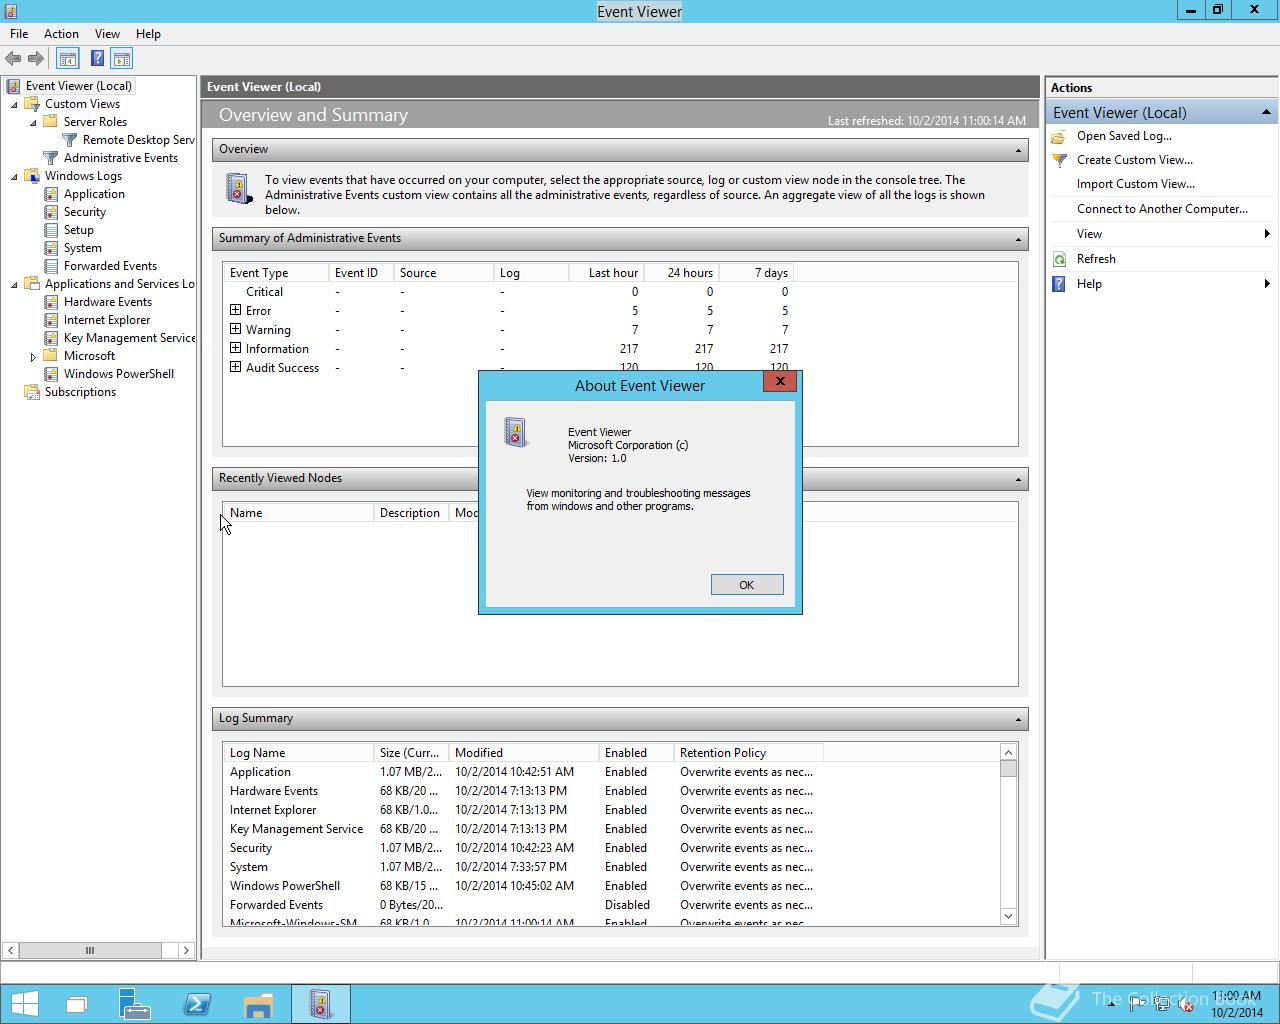
Task: Open the Setup log in tree
Action: point(78,230)
